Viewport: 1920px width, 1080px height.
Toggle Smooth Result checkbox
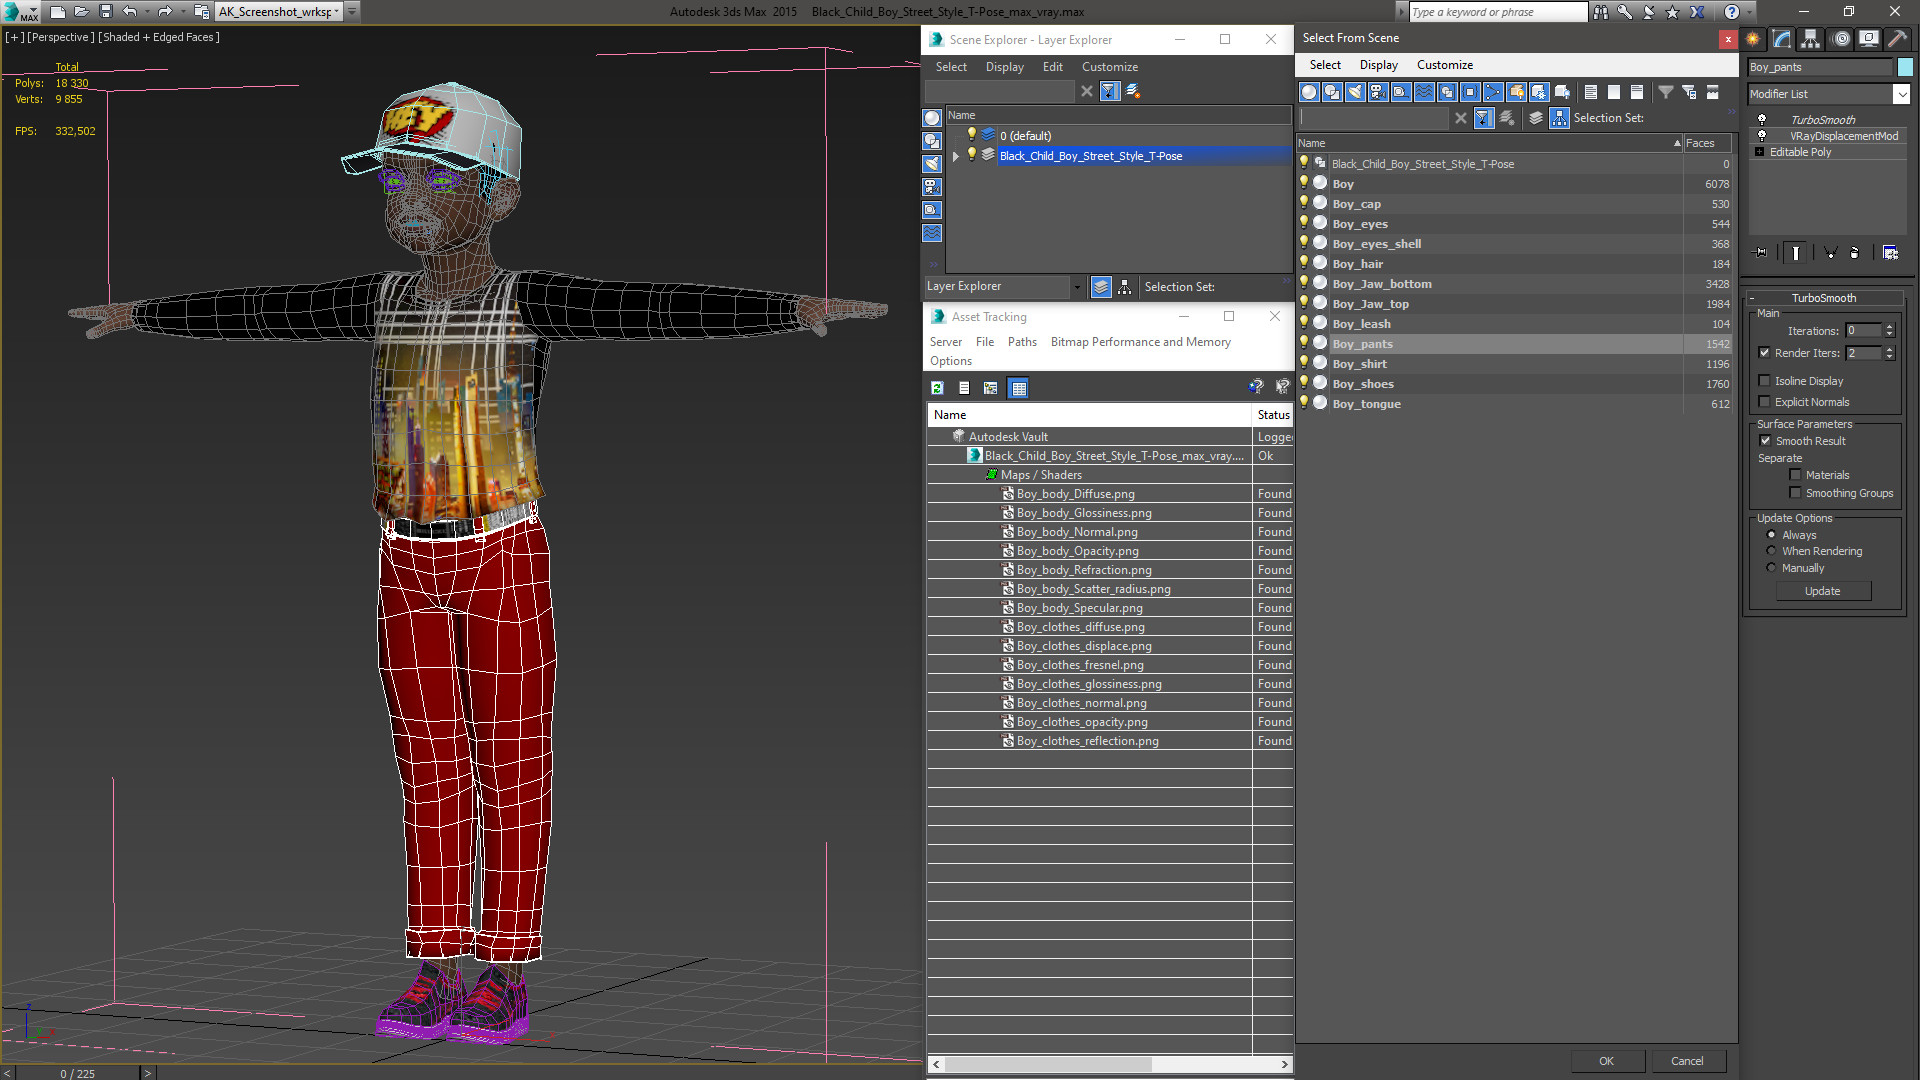(x=1766, y=441)
